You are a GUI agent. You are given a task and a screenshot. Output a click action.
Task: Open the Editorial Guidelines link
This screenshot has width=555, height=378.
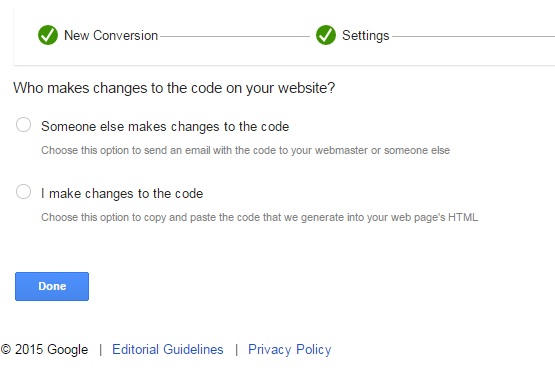168,350
